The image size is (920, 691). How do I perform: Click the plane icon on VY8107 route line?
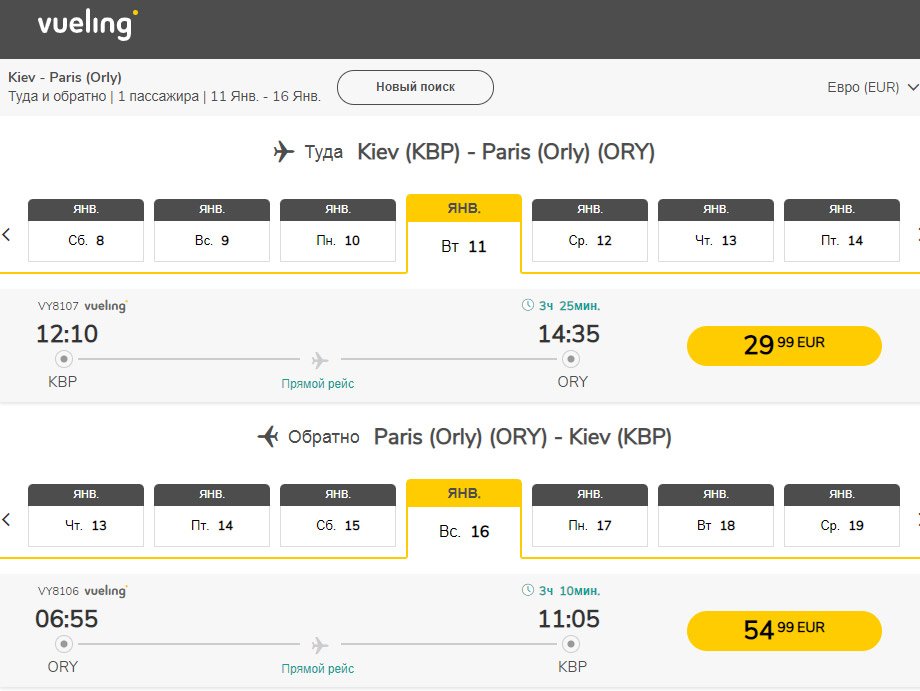point(320,359)
